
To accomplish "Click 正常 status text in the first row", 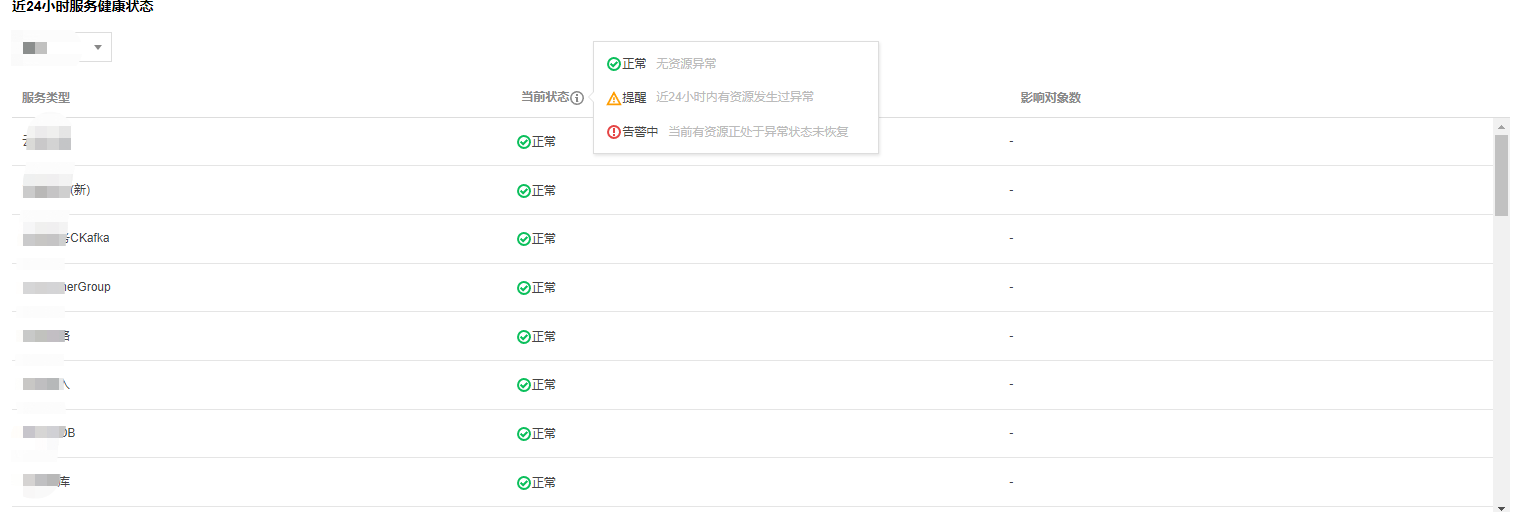I will click(x=544, y=142).
